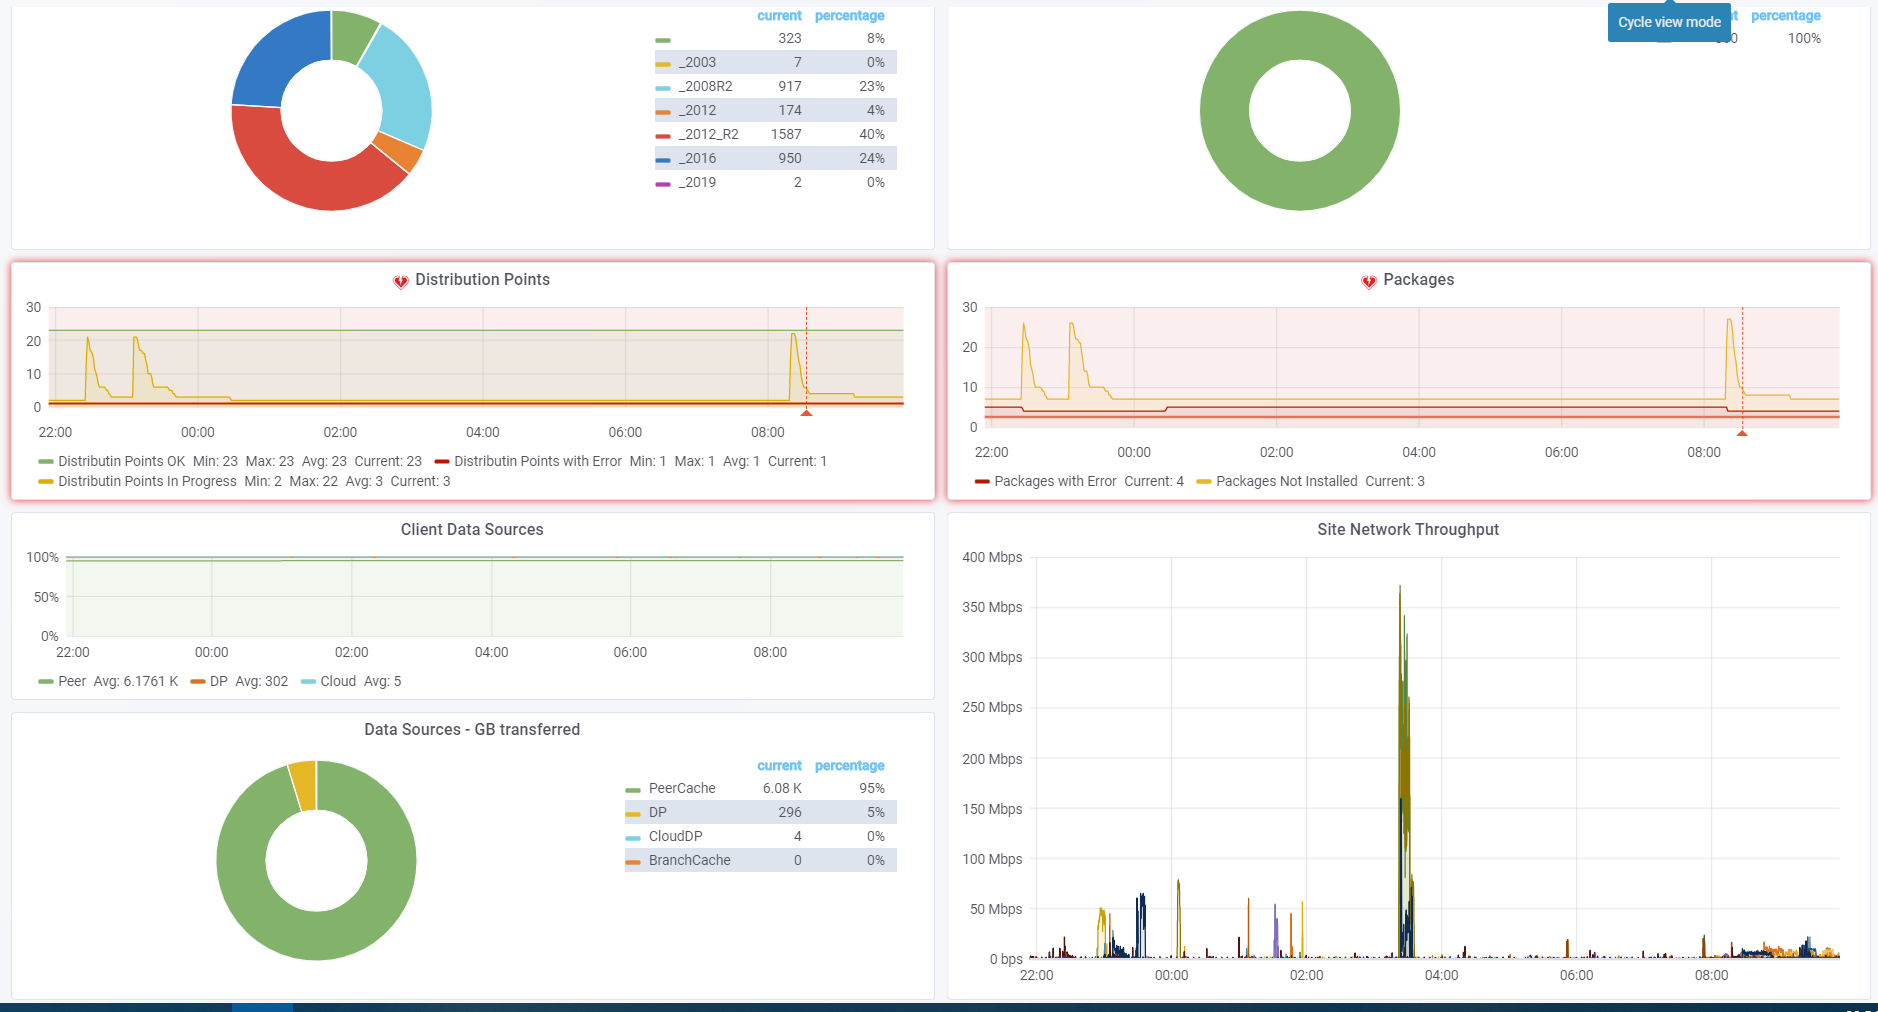This screenshot has height=1012, width=1878.
Task: Open the Site Network Throughput panel menu
Action: click(1408, 530)
